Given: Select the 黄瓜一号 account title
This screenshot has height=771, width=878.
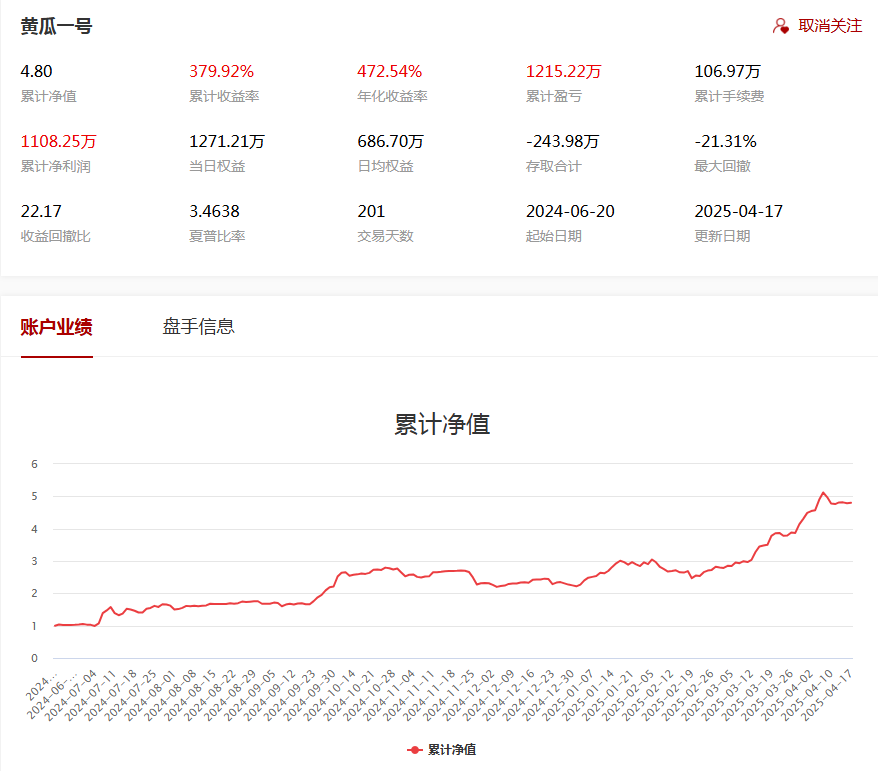Looking at the screenshot, I should [x=57, y=26].
